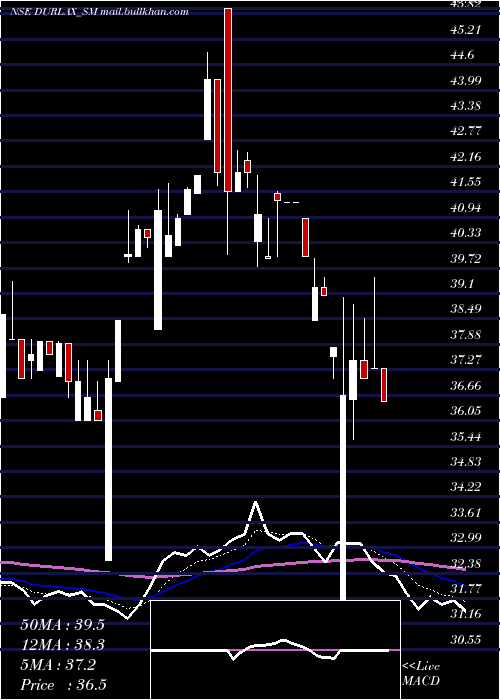Select the 42.77 price axis label

point(466,131)
